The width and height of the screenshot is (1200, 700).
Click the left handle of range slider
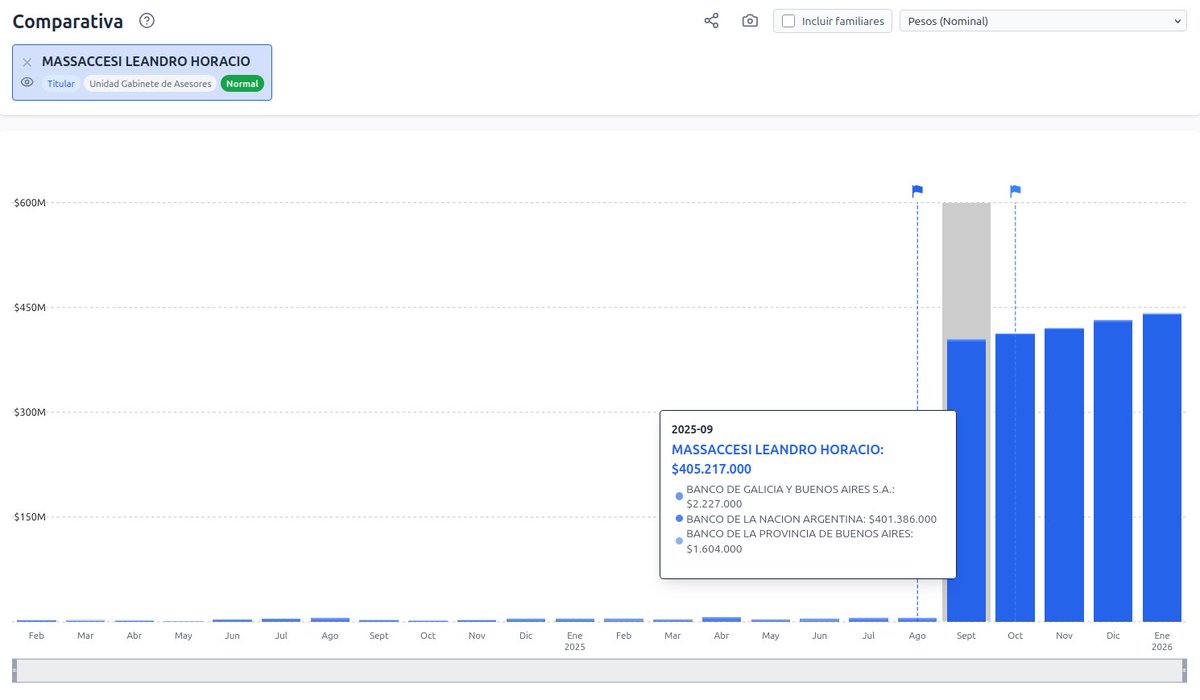tap(14, 671)
